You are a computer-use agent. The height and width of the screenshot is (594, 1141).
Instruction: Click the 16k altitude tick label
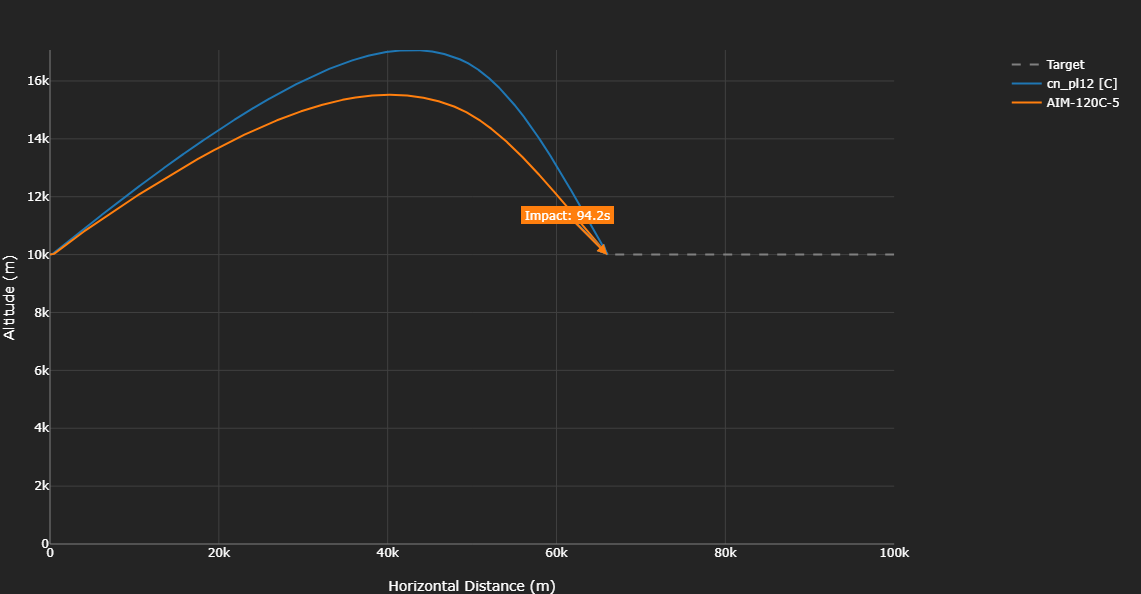click(x=38, y=81)
